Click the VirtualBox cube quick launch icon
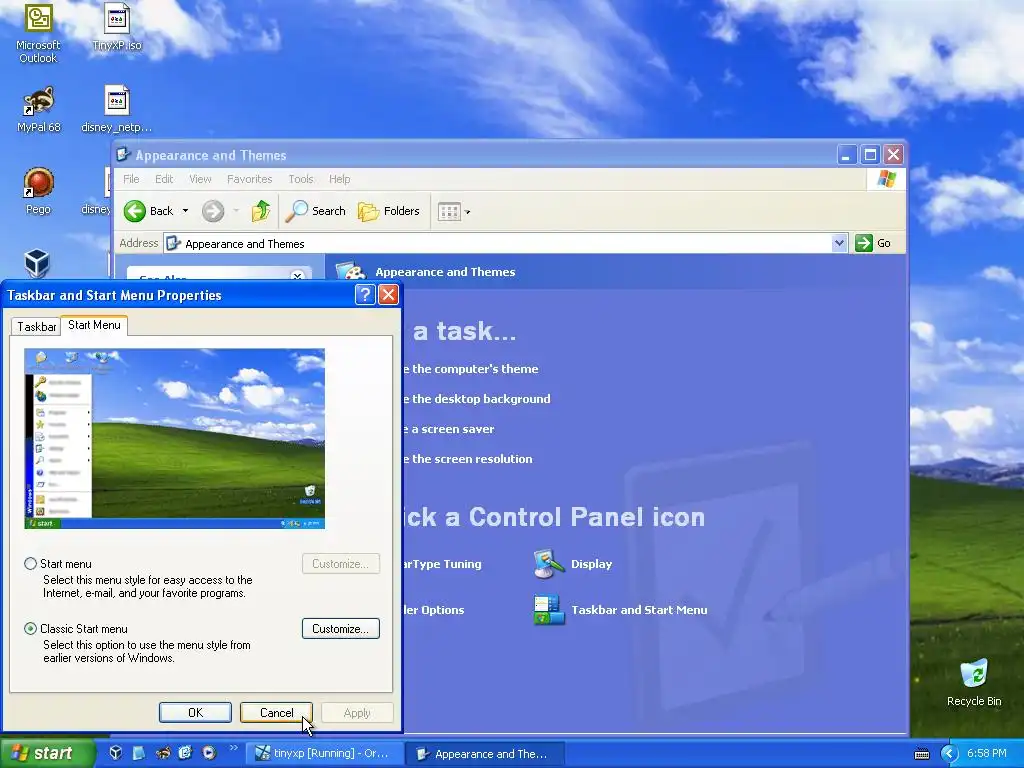 click(116, 753)
